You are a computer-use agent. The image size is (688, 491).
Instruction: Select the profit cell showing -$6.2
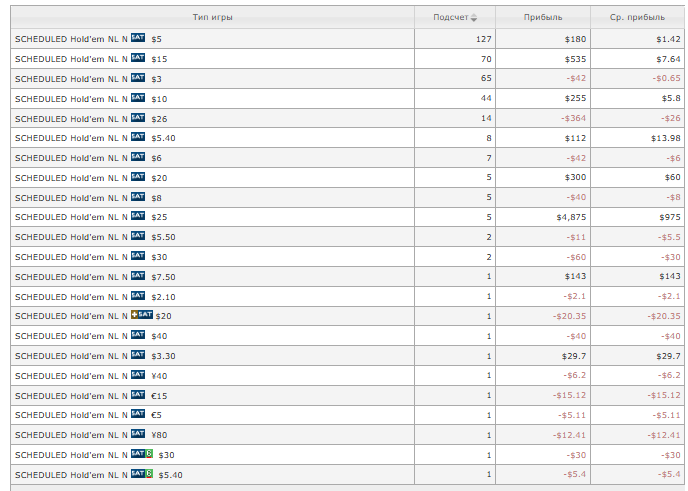click(543, 376)
